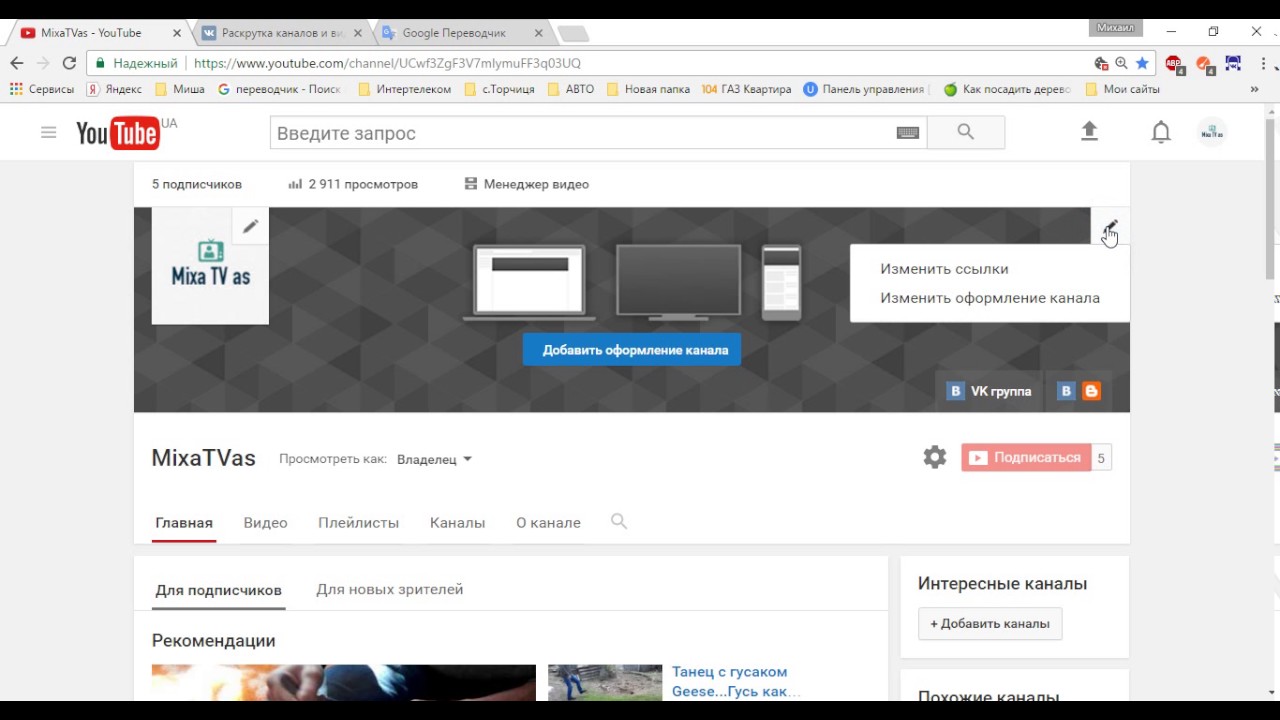Bookmark this page with the star icon
This screenshot has width=1280, height=720.
[1142, 63]
